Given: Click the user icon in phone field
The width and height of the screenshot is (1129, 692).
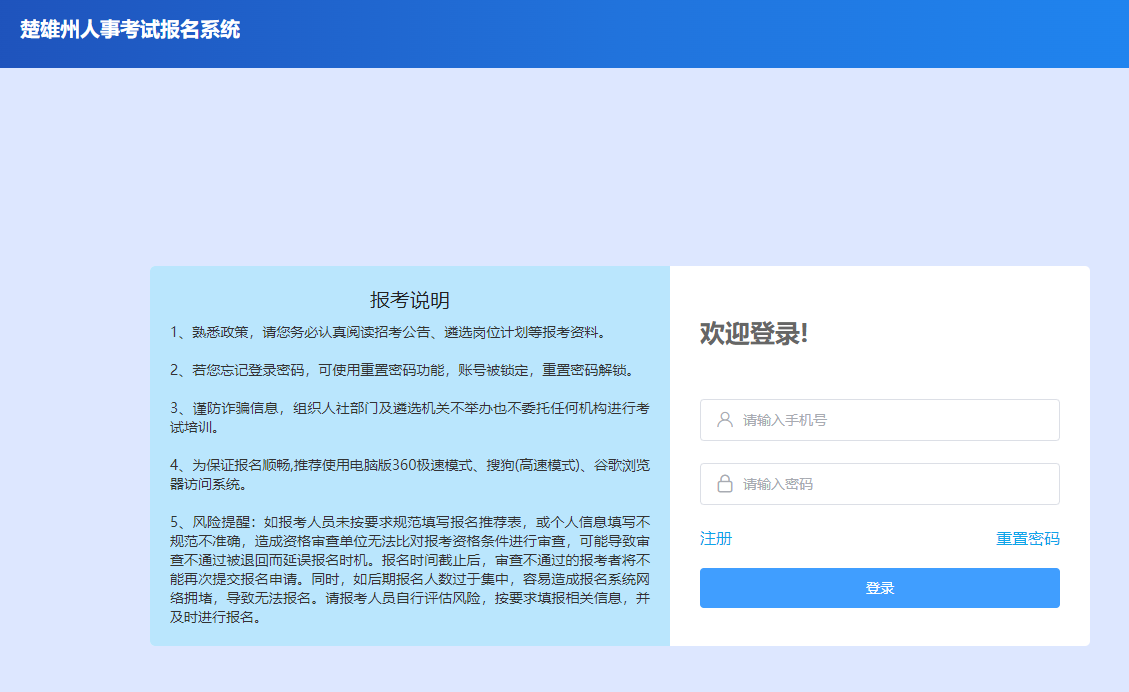Looking at the screenshot, I should pyautogui.click(x=725, y=420).
